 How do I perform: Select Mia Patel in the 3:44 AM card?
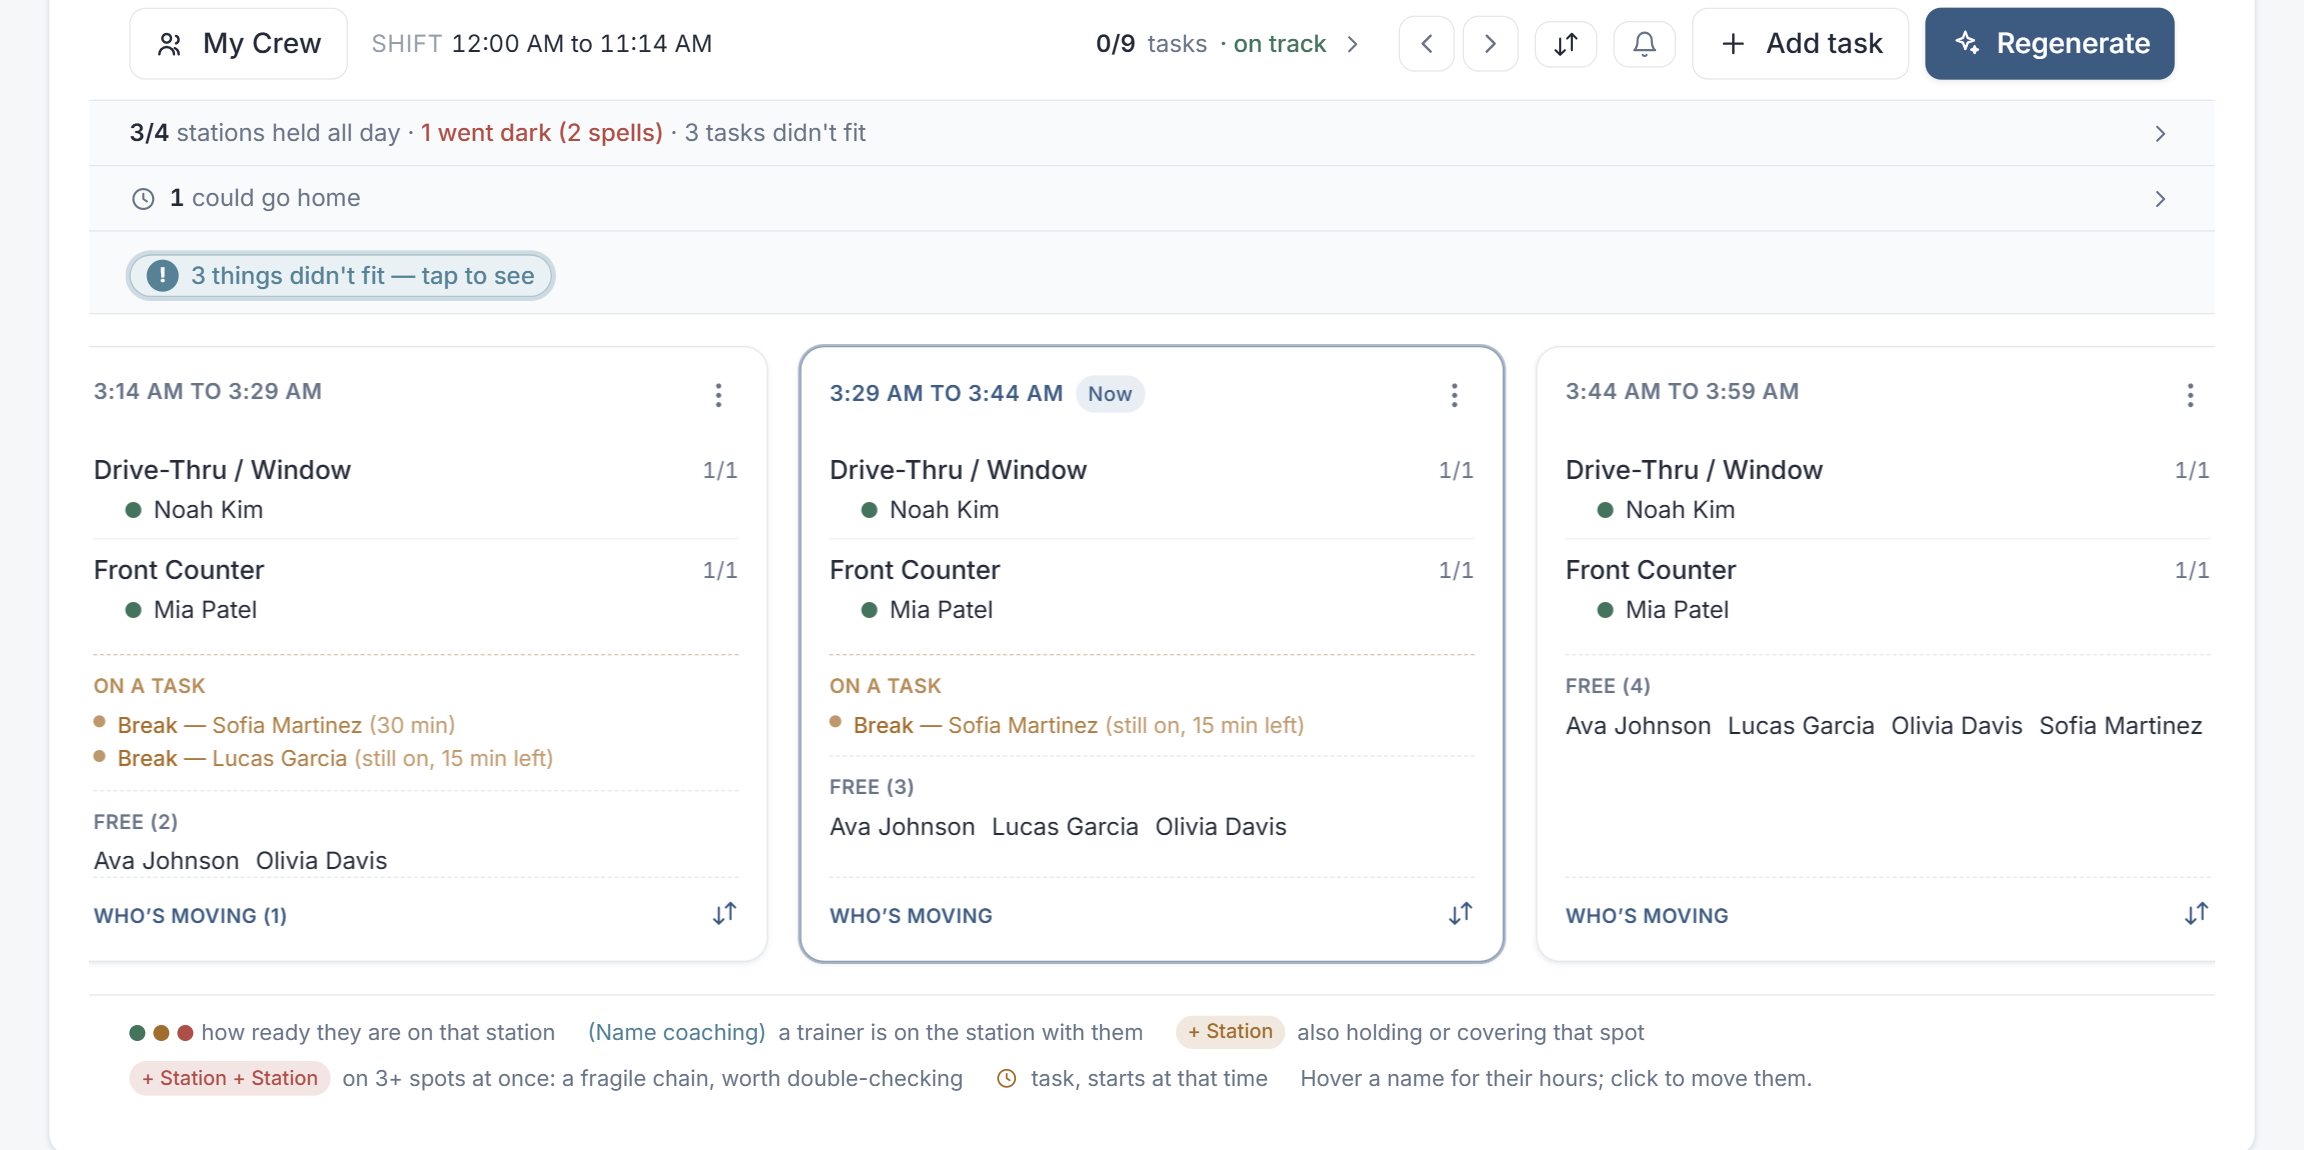[x=1677, y=609]
